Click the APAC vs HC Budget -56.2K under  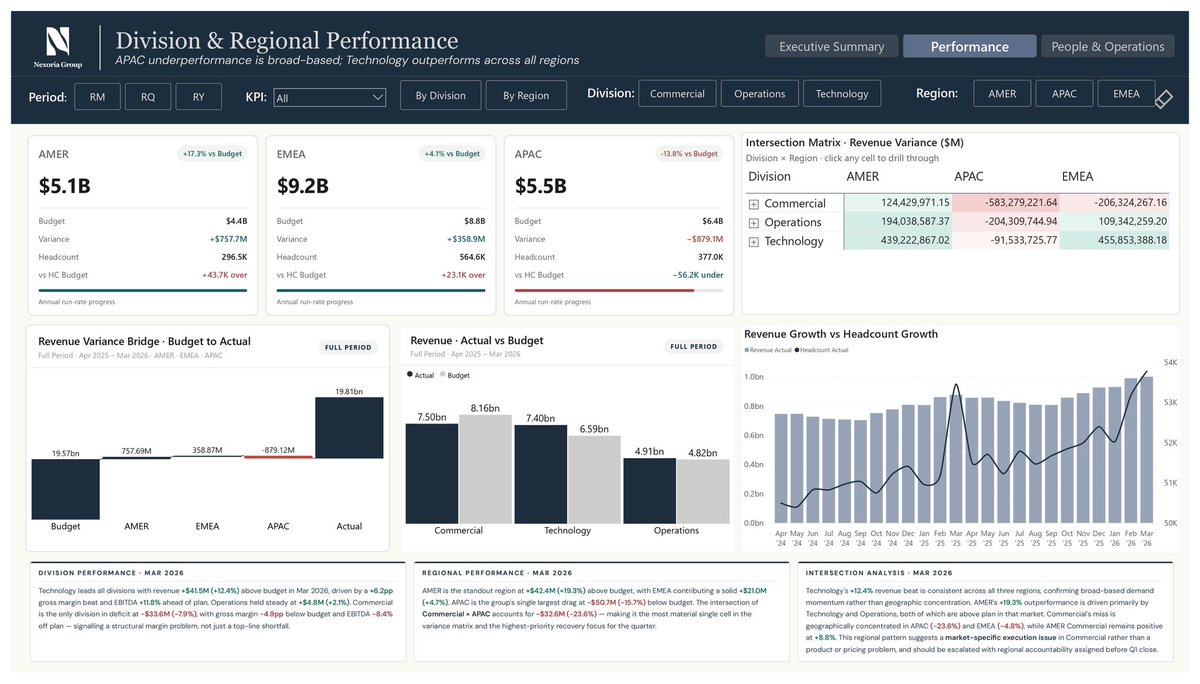coord(697,274)
